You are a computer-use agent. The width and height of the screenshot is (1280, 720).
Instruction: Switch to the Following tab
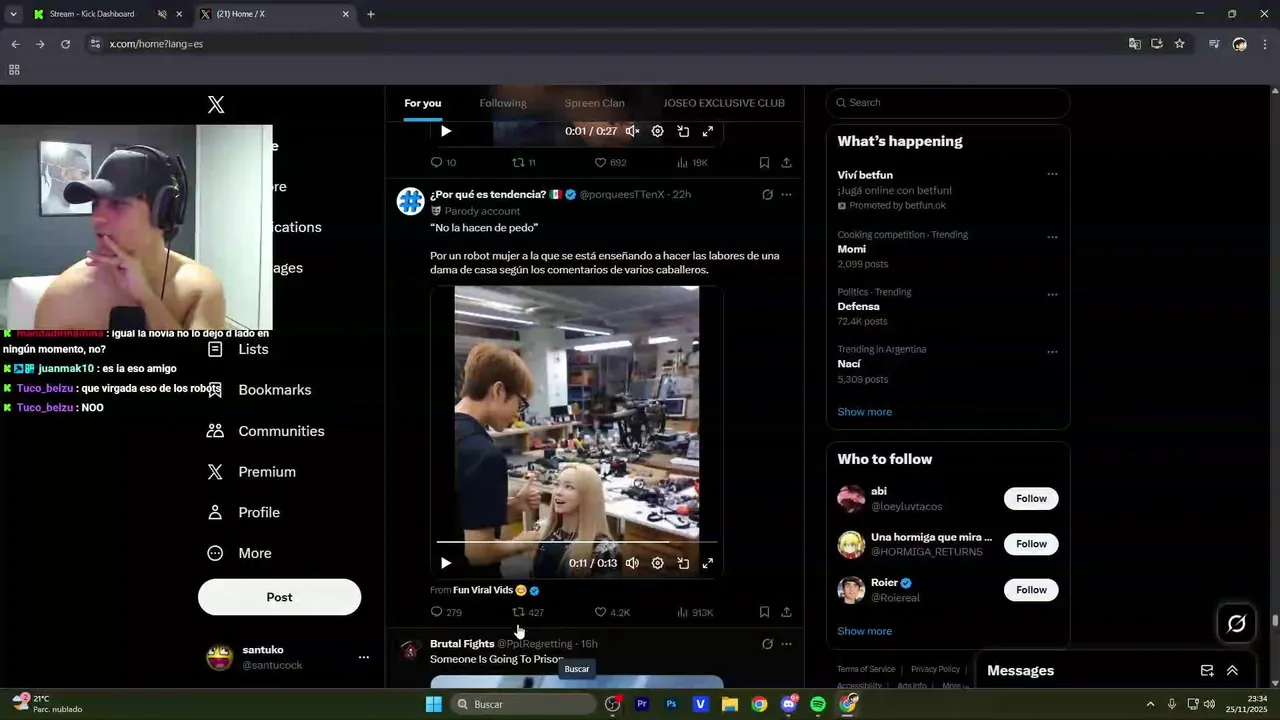[x=503, y=103]
